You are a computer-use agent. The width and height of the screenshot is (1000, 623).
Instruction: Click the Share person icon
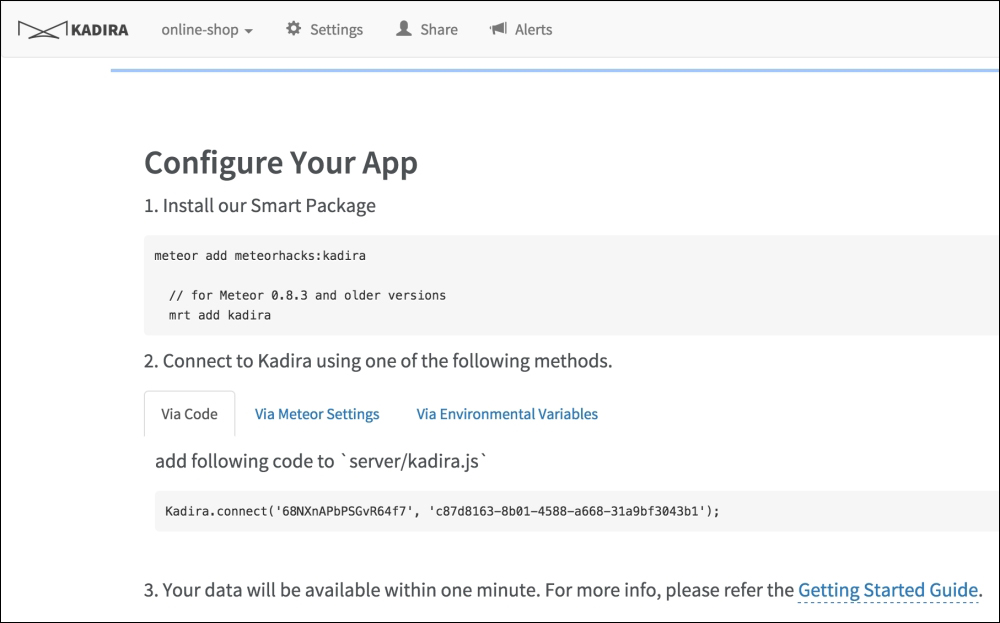[x=404, y=29]
